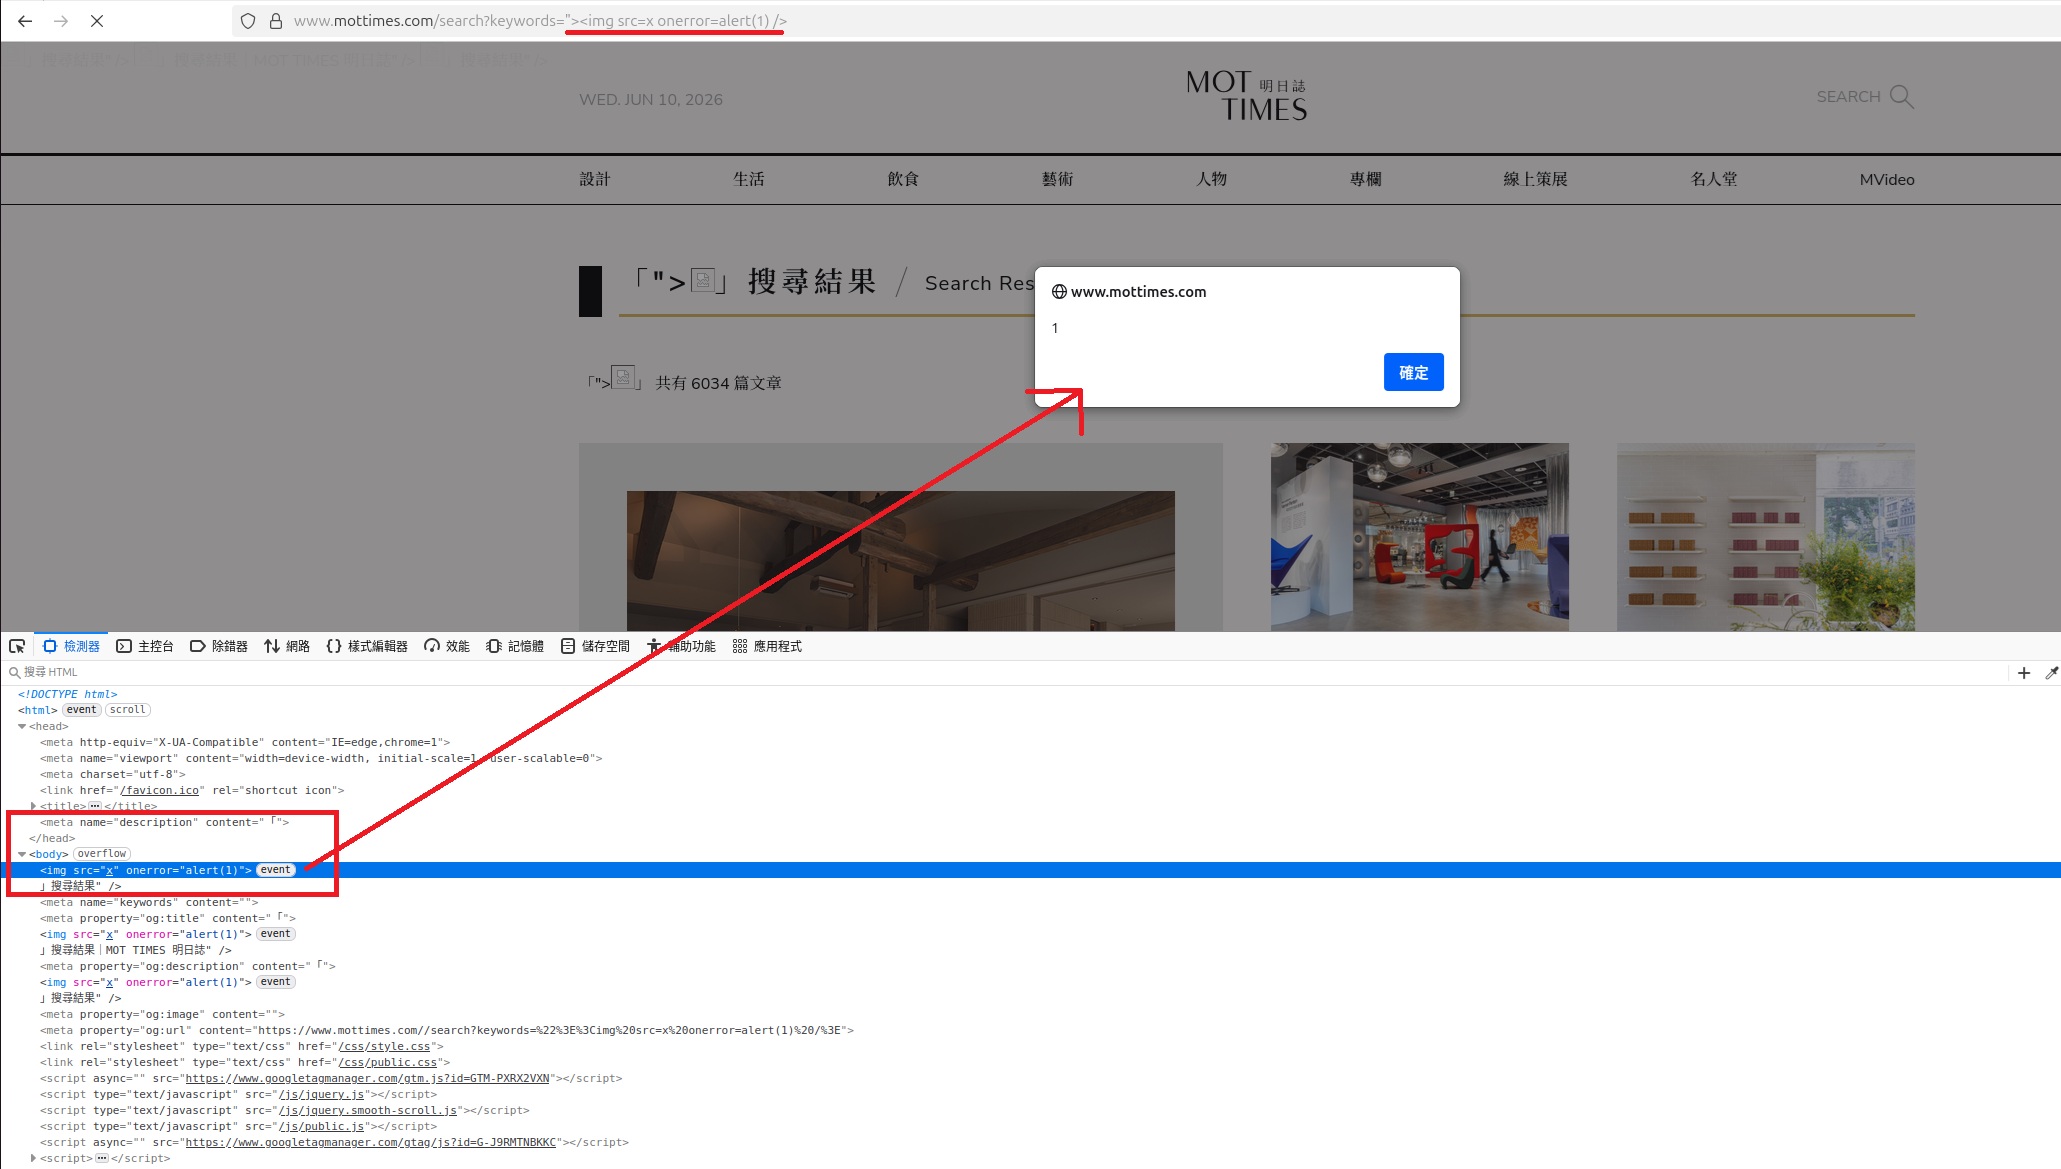2061x1169 pixels.
Task: Select the meta charset="utf-8" row
Action: (x=1030, y=774)
